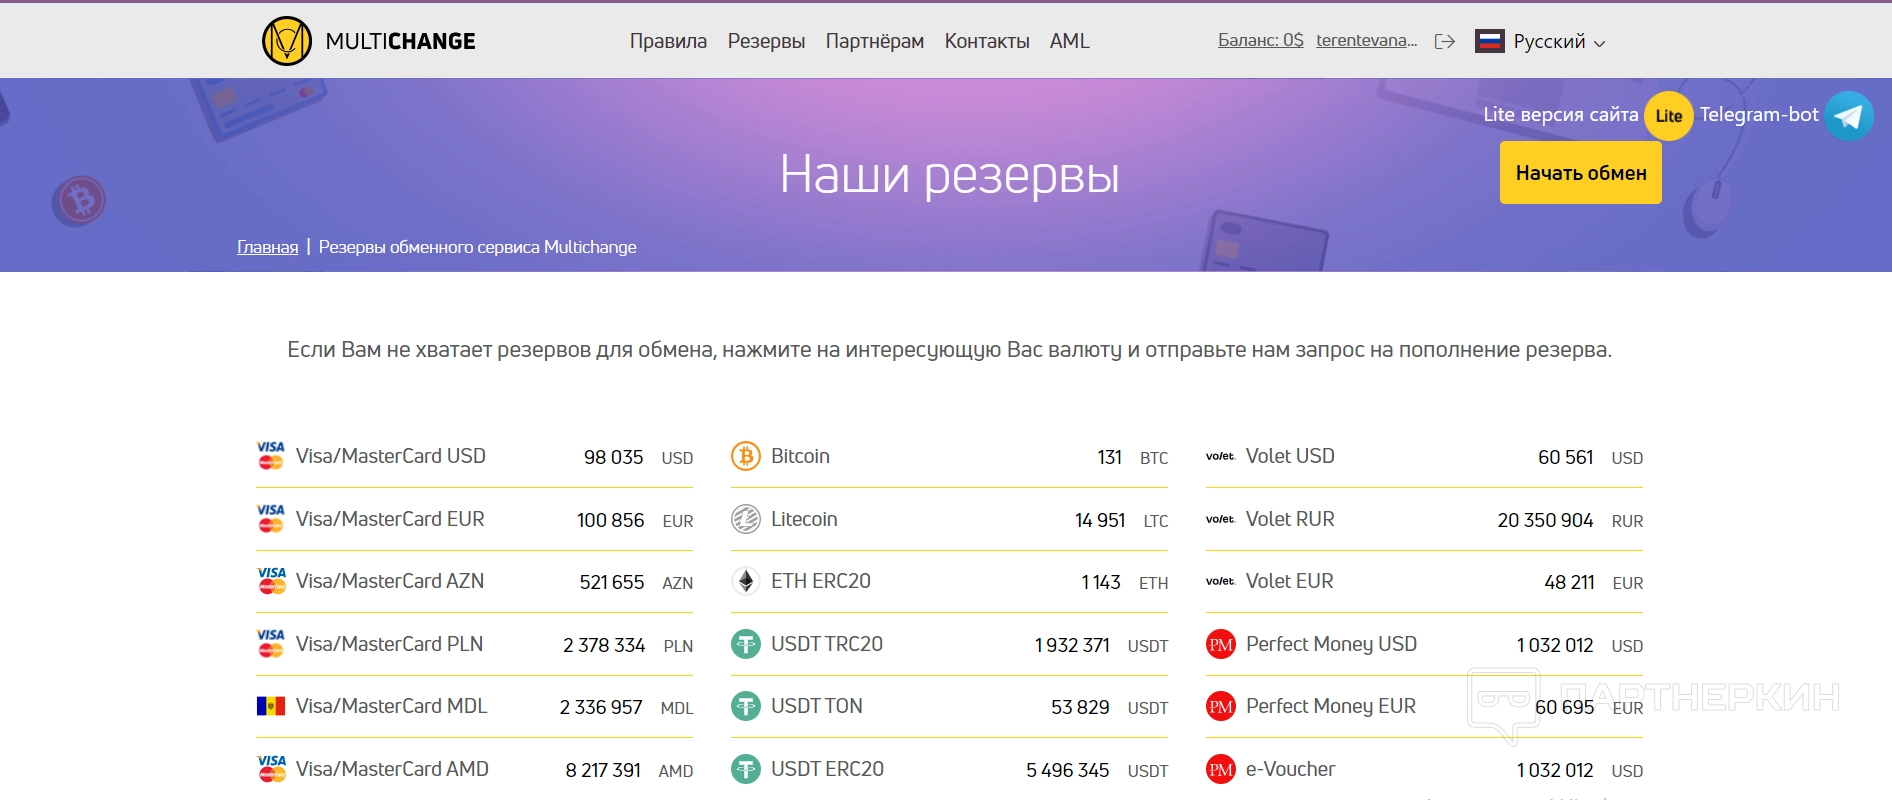Viewport: 1892px width, 800px height.
Task: Click the logout arrow icon
Action: pyautogui.click(x=1444, y=41)
